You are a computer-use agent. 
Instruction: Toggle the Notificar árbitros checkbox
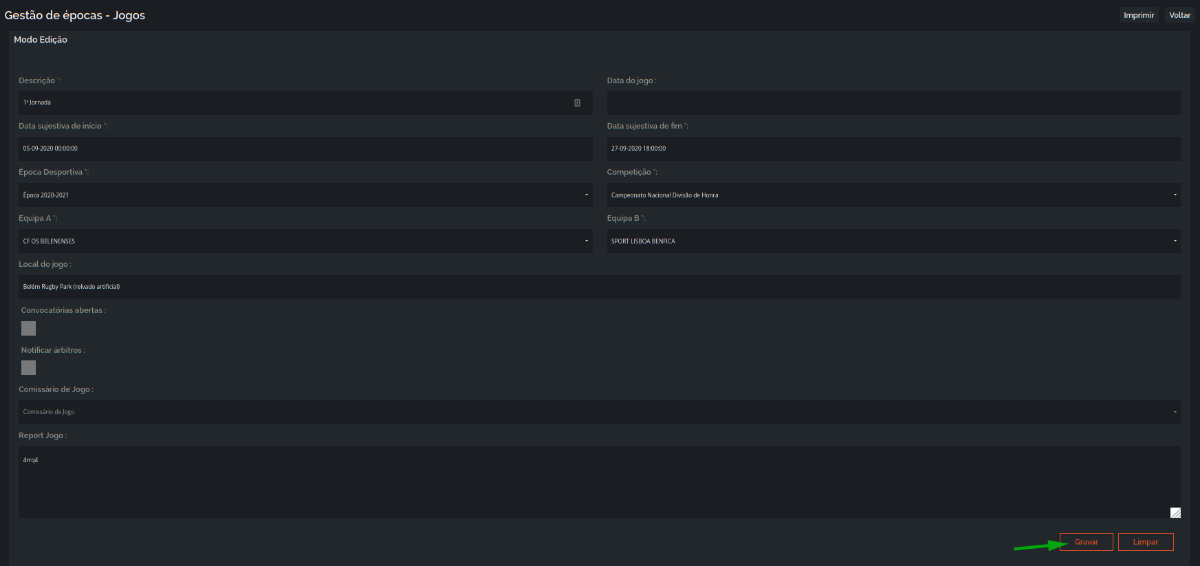pos(29,368)
